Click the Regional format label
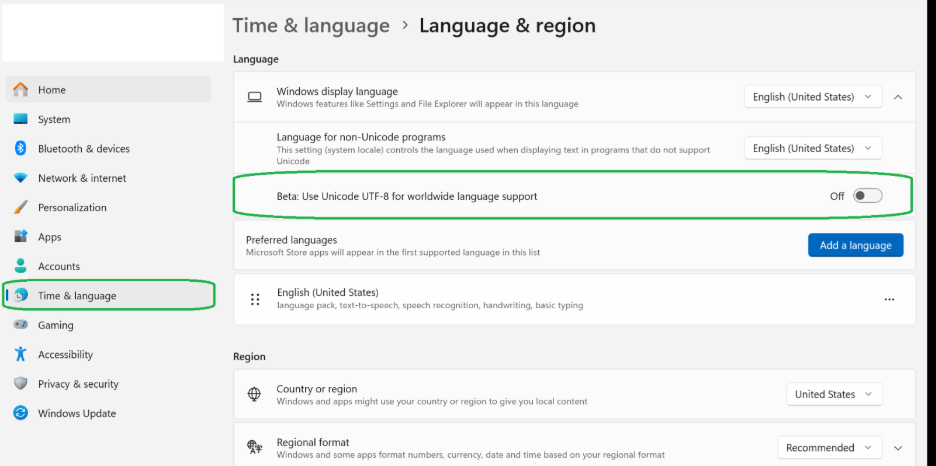 coord(313,442)
